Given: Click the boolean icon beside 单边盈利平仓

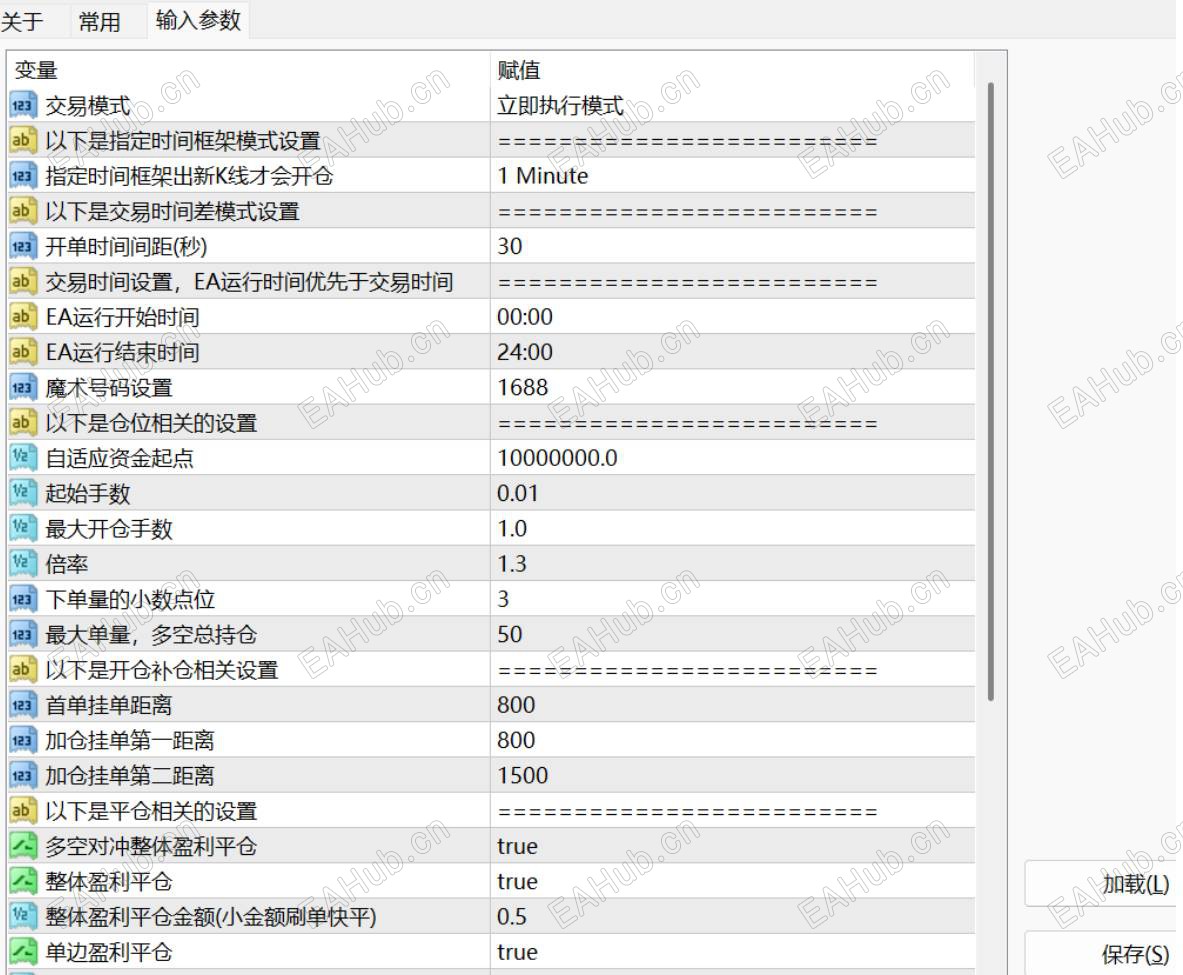Looking at the screenshot, I should (23, 952).
